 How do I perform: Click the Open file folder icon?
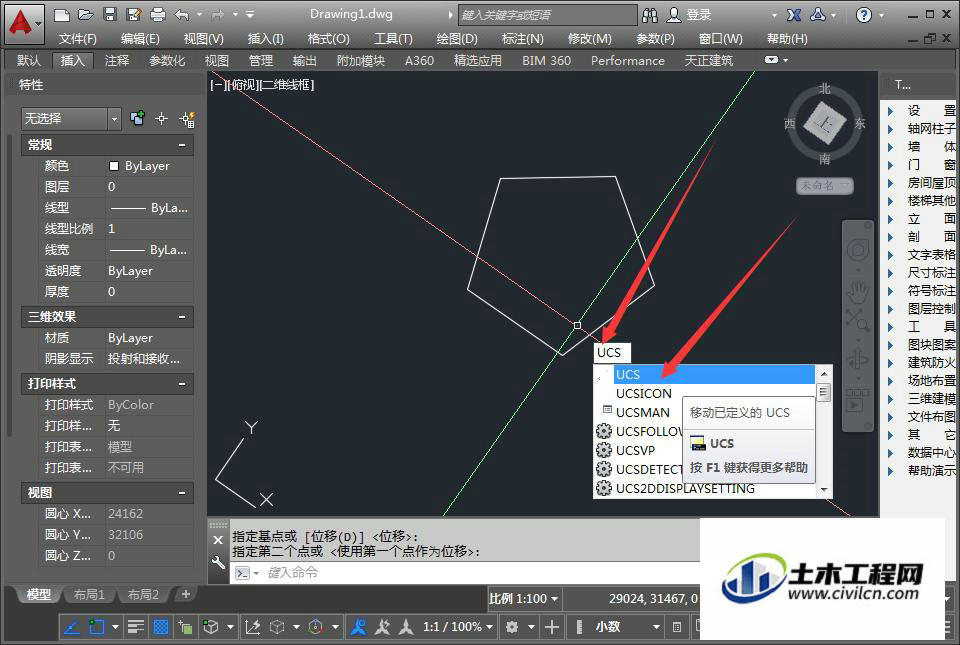(86, 14)
